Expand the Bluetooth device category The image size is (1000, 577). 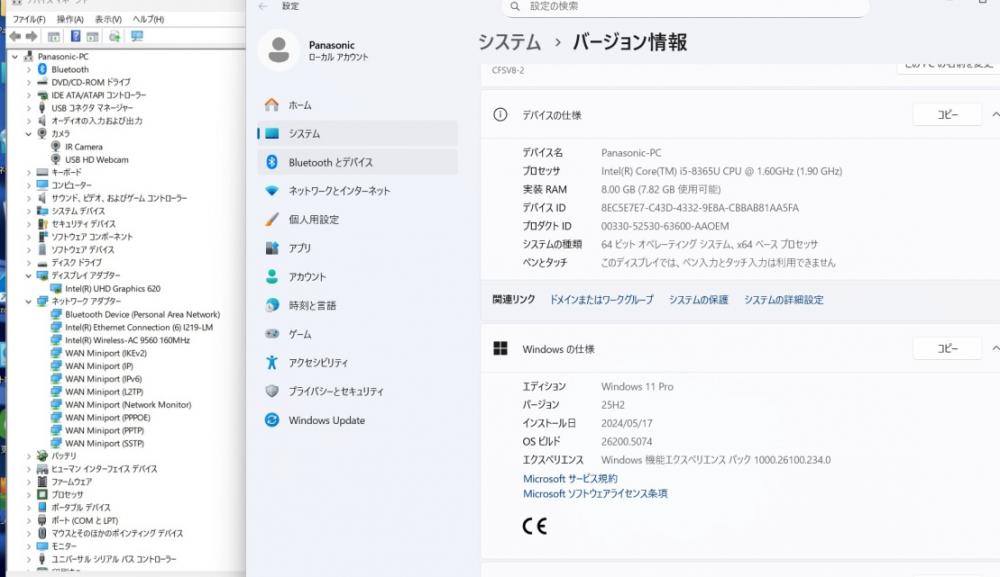pos(29,69)
